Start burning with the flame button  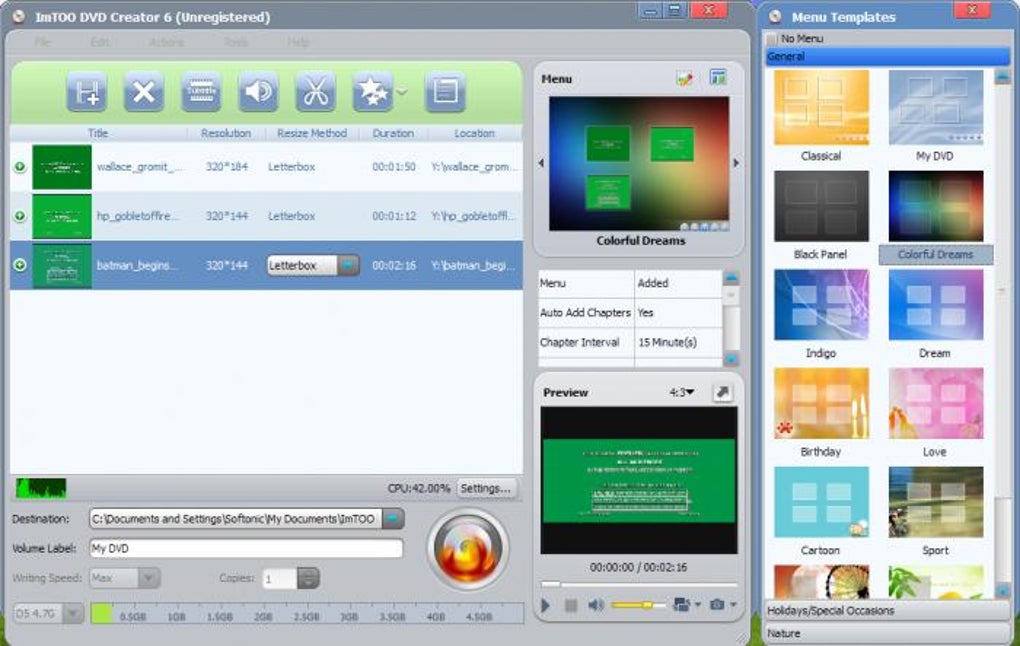(x=468, y=549)
